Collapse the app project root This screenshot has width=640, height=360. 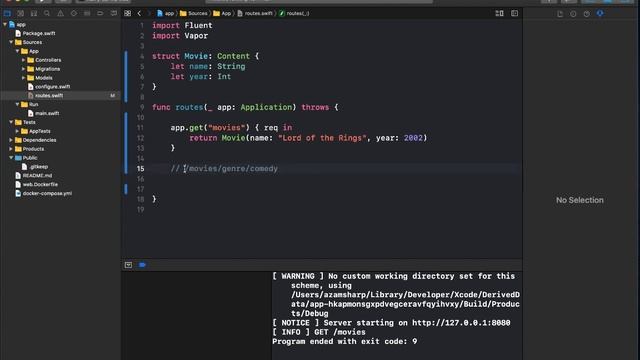5,24
